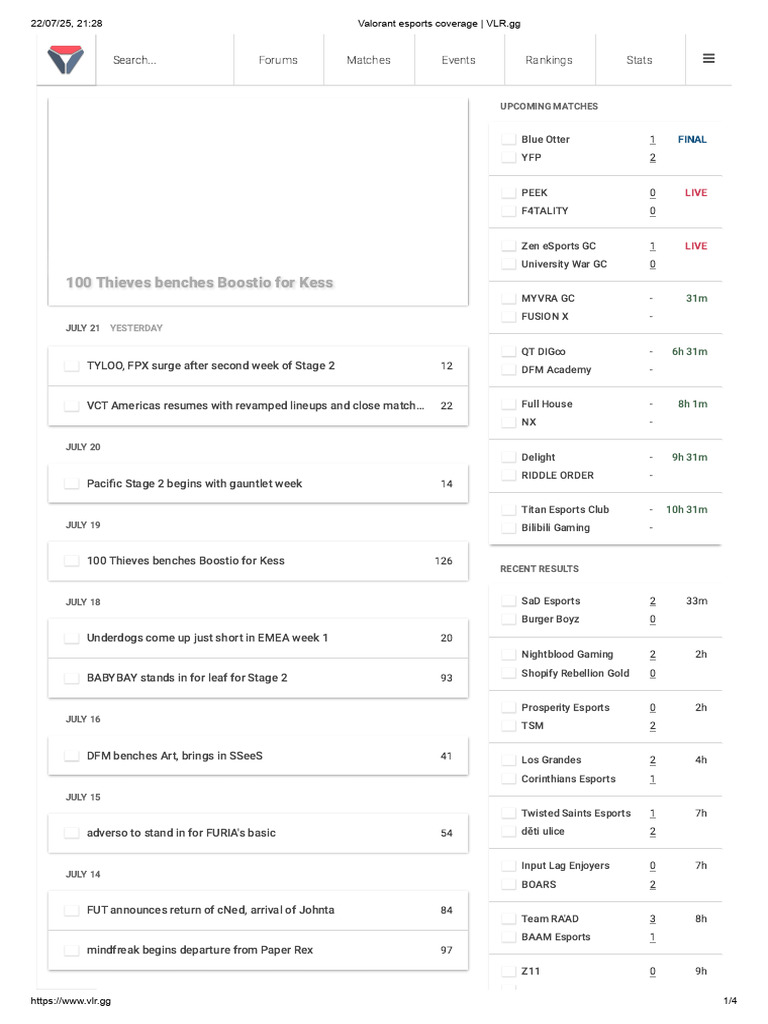Click flag icon beside DFM benches Art
The height and width of the screenshot is (1024, 768).
(x=72, y=756)
